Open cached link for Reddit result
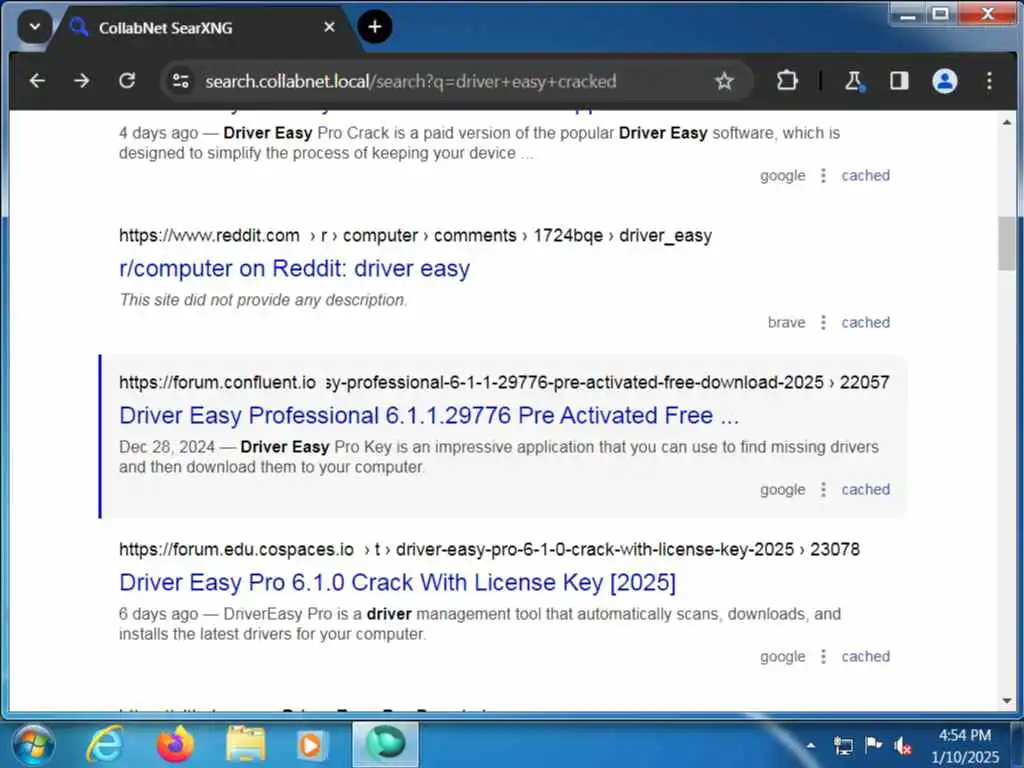The image size is (1024, 768). click(865, 322)
